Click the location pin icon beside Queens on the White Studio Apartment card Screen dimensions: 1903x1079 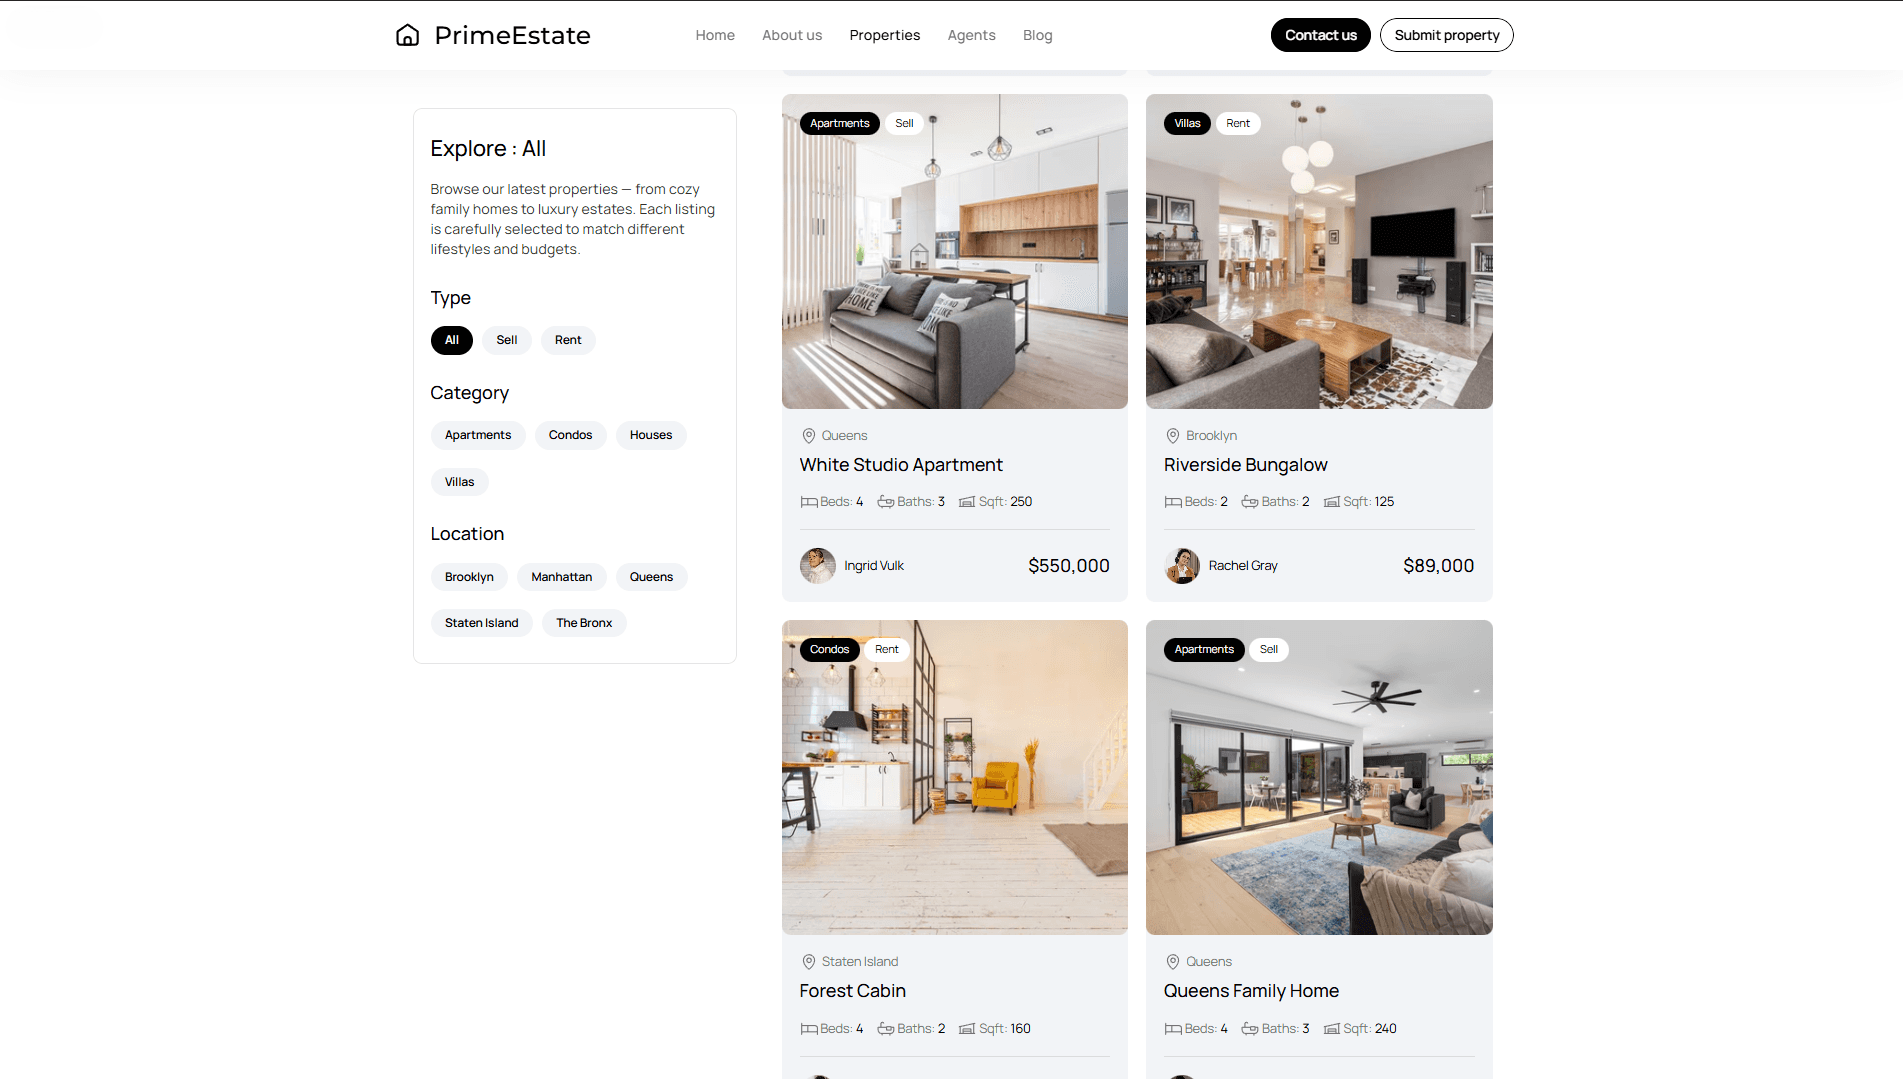click(808, 436)
